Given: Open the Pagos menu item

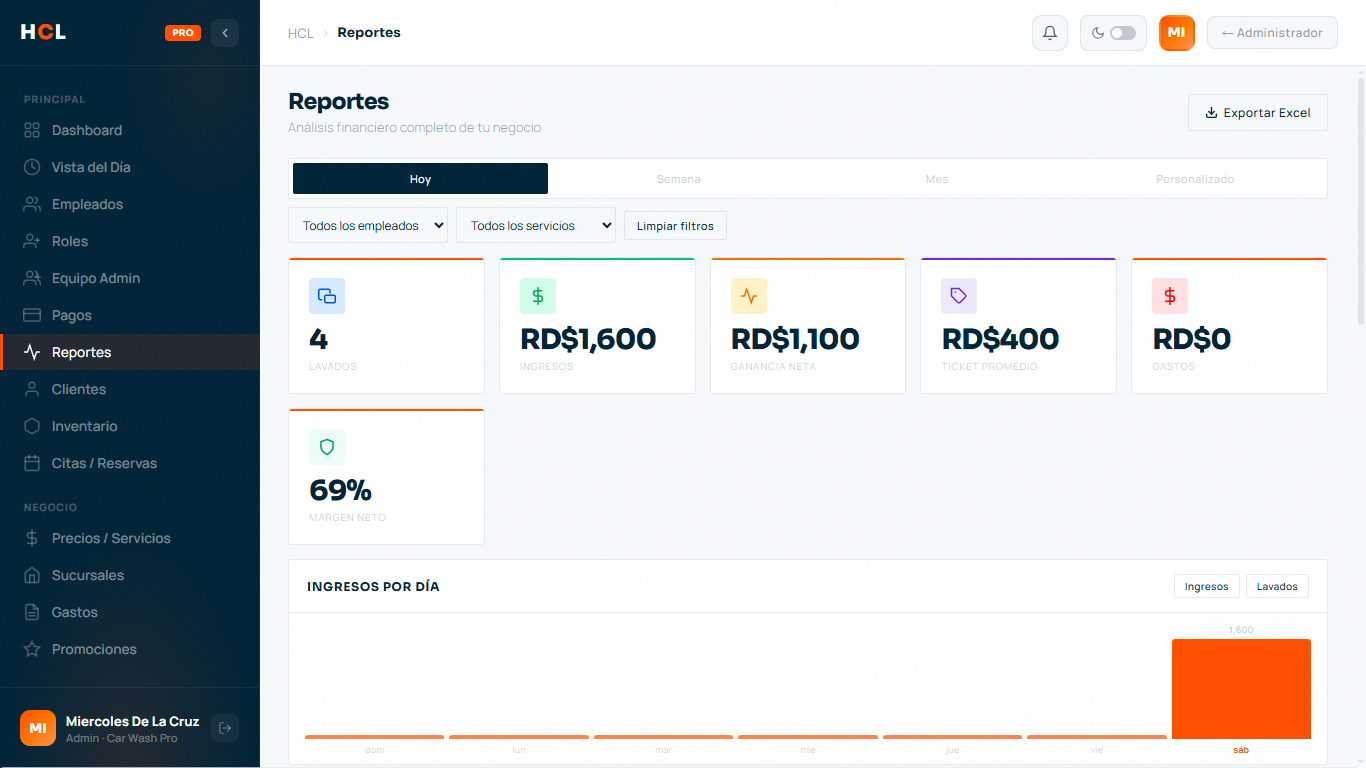Looking at the screenshot, I should [x=130, y=315].
